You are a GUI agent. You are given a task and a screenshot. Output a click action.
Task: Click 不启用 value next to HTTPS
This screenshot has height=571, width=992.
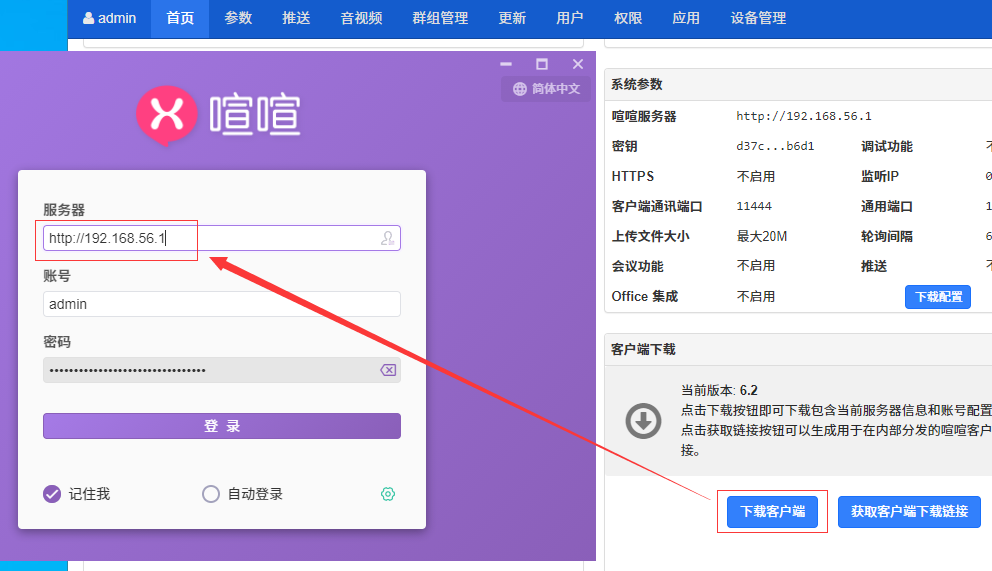[755, 176]
